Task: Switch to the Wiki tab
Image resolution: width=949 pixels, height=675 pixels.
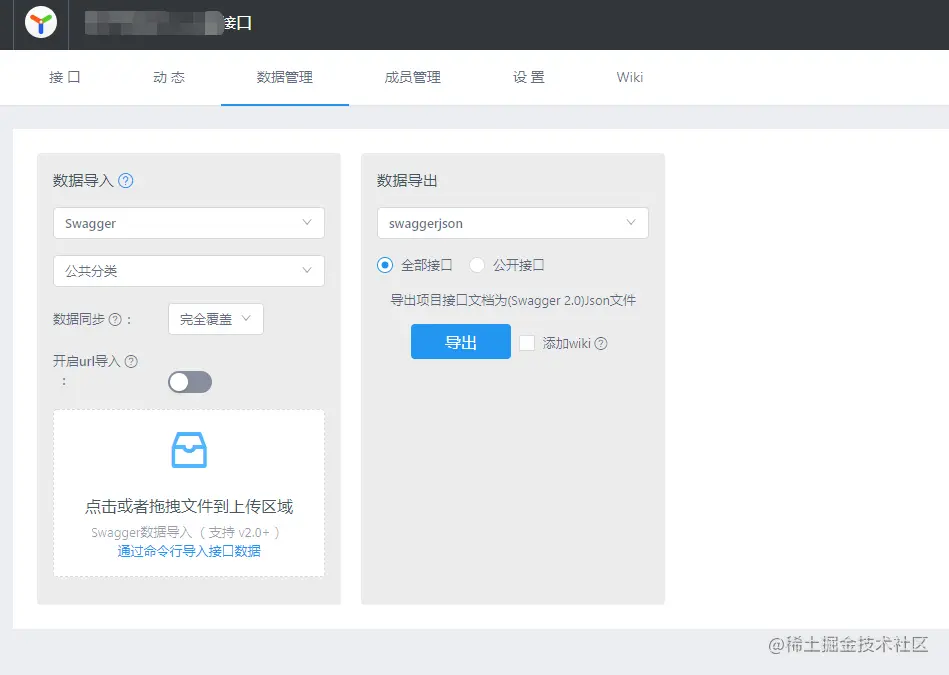Action: click(x=629, y=77)
